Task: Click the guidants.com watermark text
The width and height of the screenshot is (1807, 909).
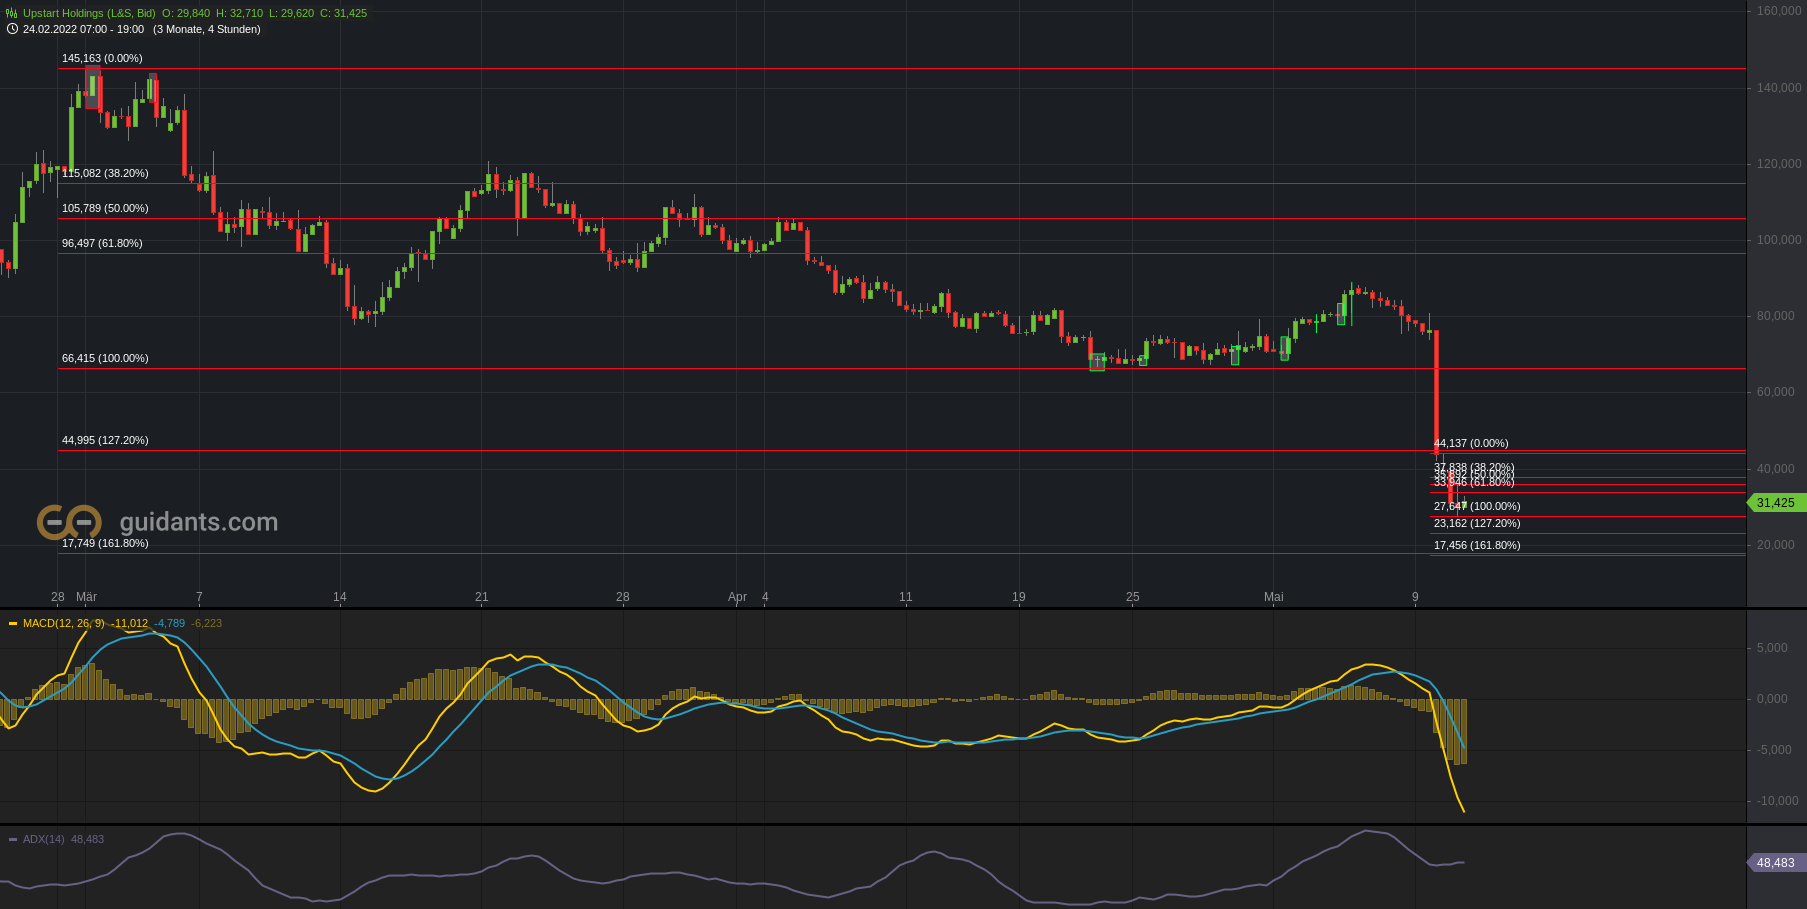Action: point(198,522)
